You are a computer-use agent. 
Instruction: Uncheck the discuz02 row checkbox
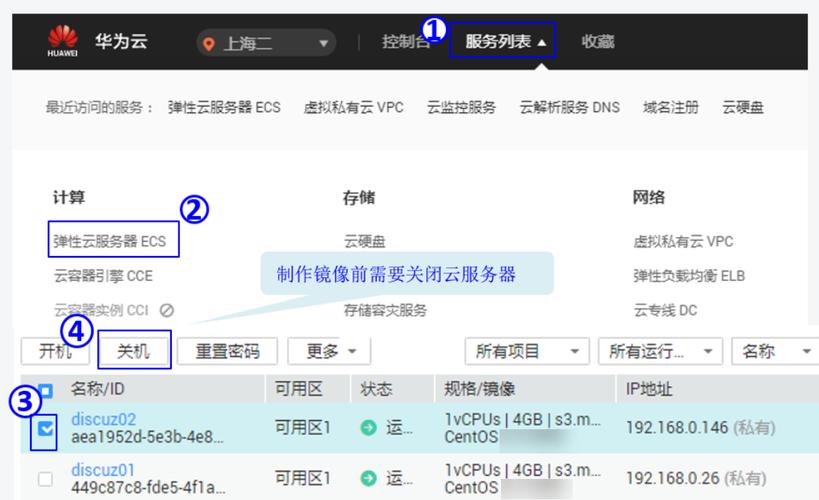[x=45, y=429]
